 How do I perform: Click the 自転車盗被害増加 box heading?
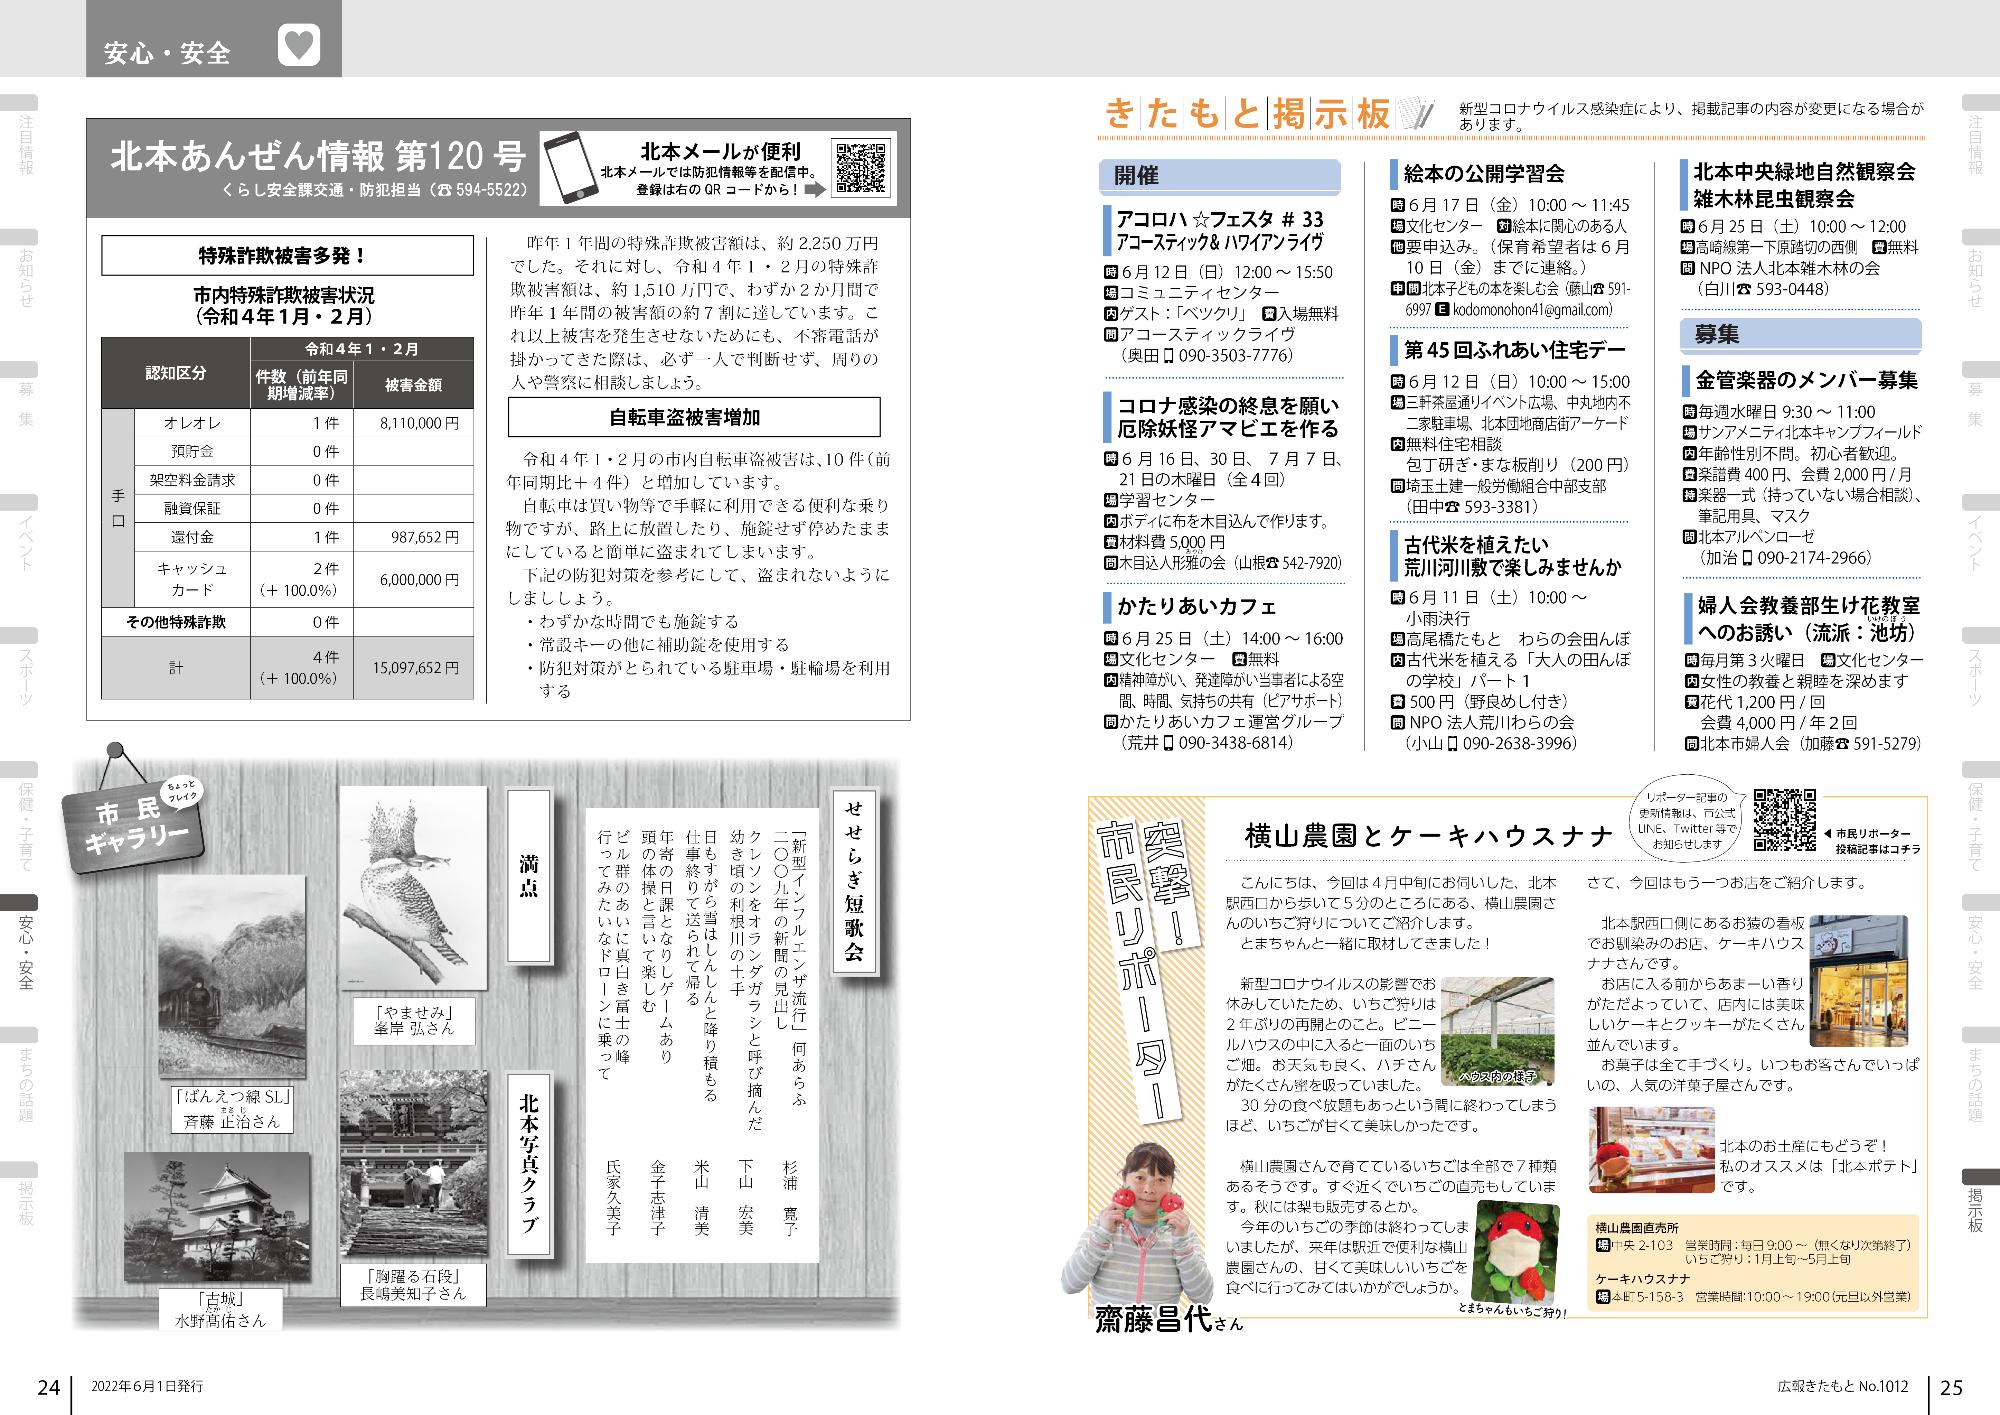coord(694,418)
